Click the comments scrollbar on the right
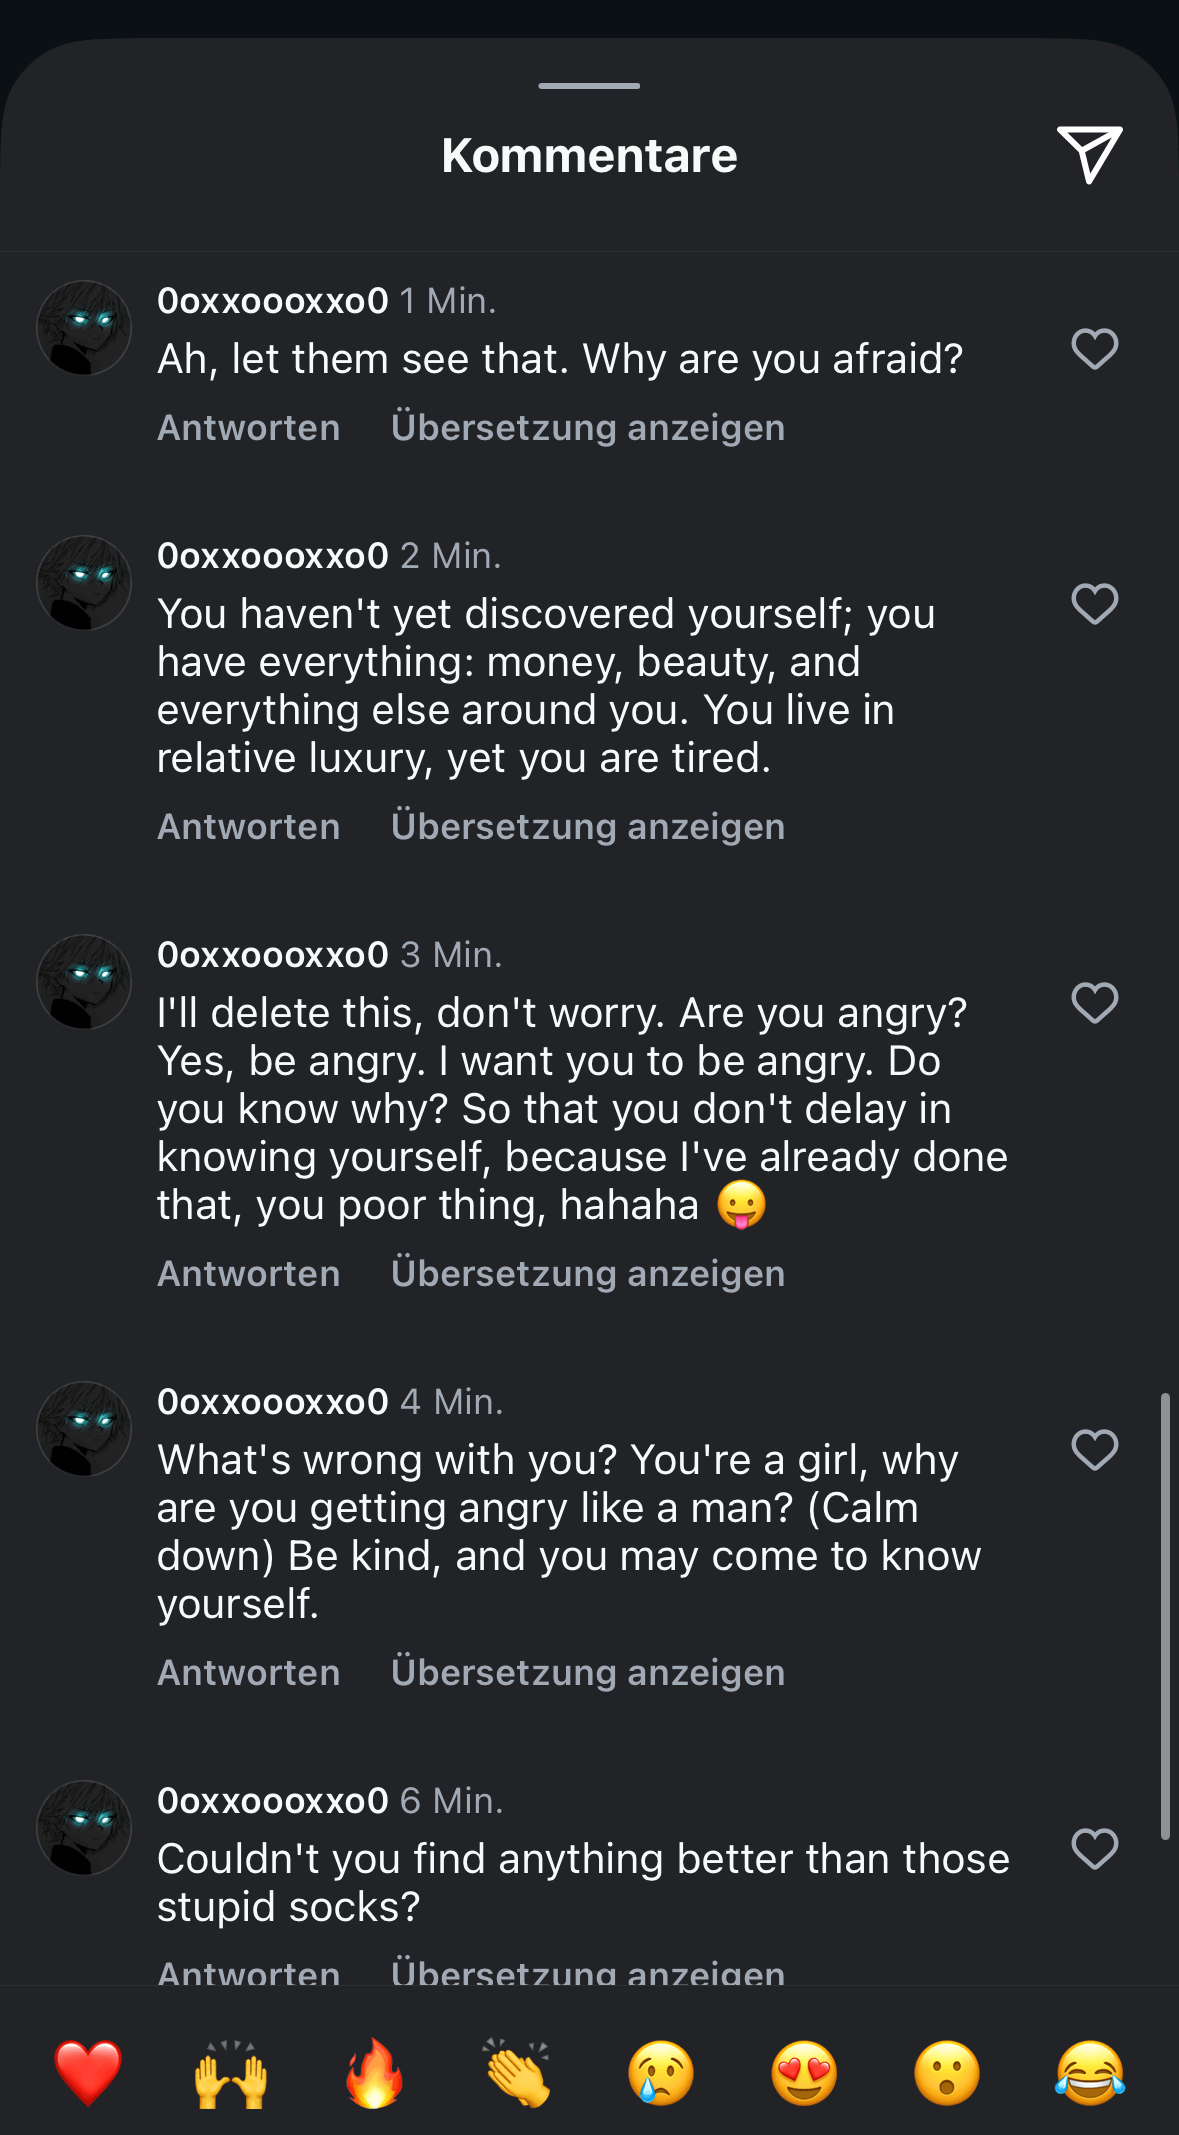This screenshot has width=1179, height=2135. [x=1165, y=1614]
